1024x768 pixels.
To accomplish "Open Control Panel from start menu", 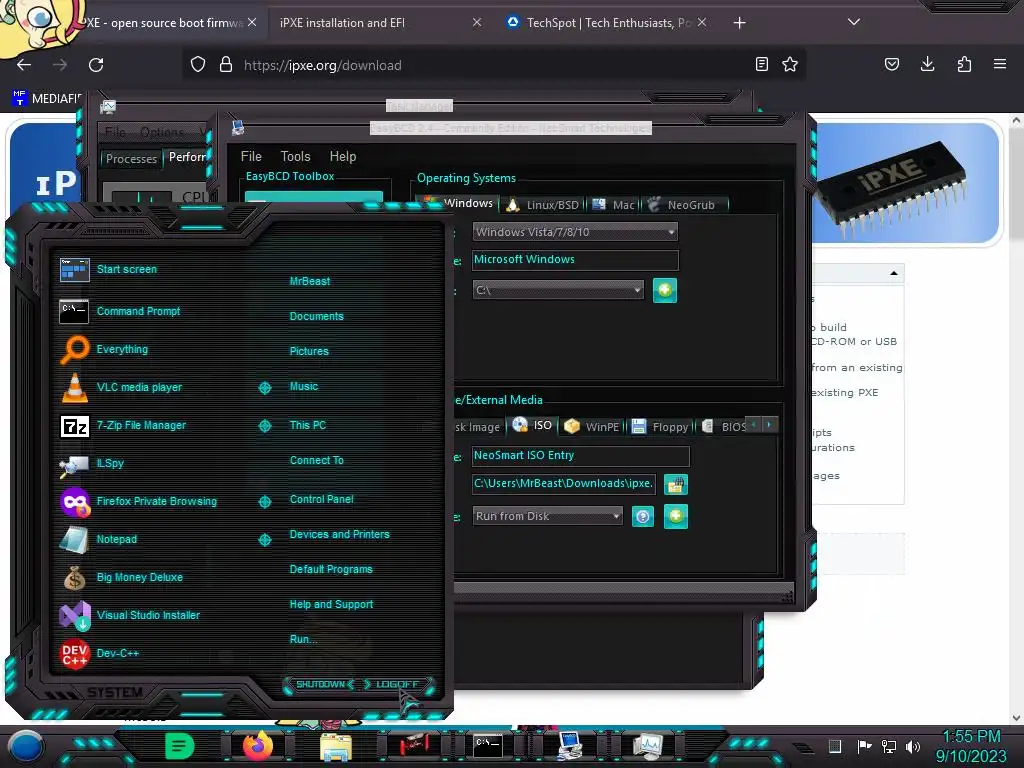I will click(321, 499).
